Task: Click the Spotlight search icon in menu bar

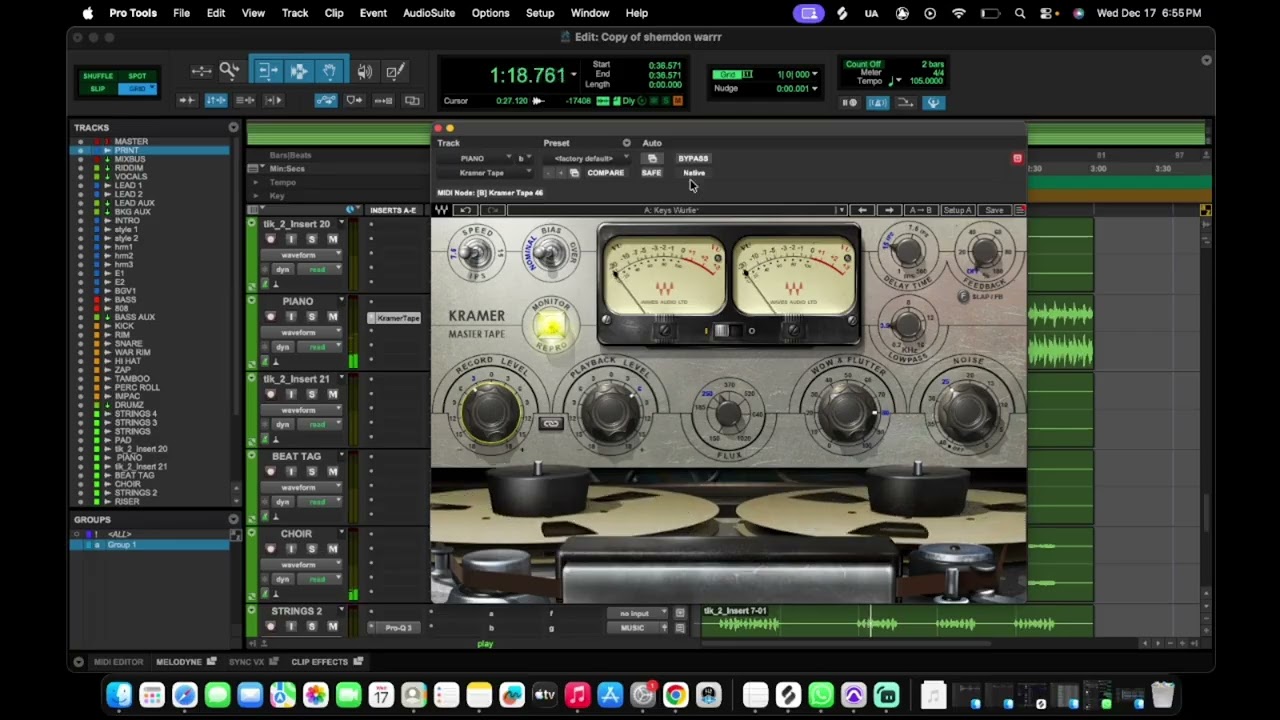Action: [1020, 13]
